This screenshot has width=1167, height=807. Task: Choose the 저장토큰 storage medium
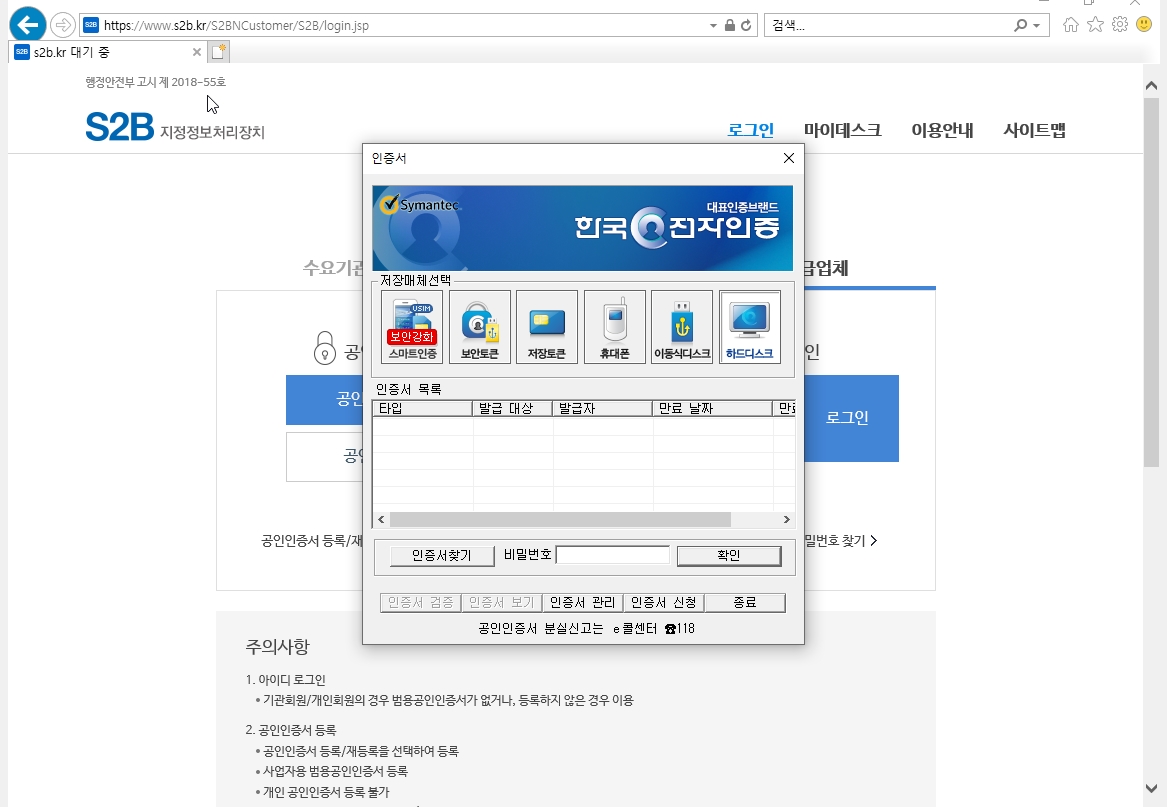click(547, 327)
